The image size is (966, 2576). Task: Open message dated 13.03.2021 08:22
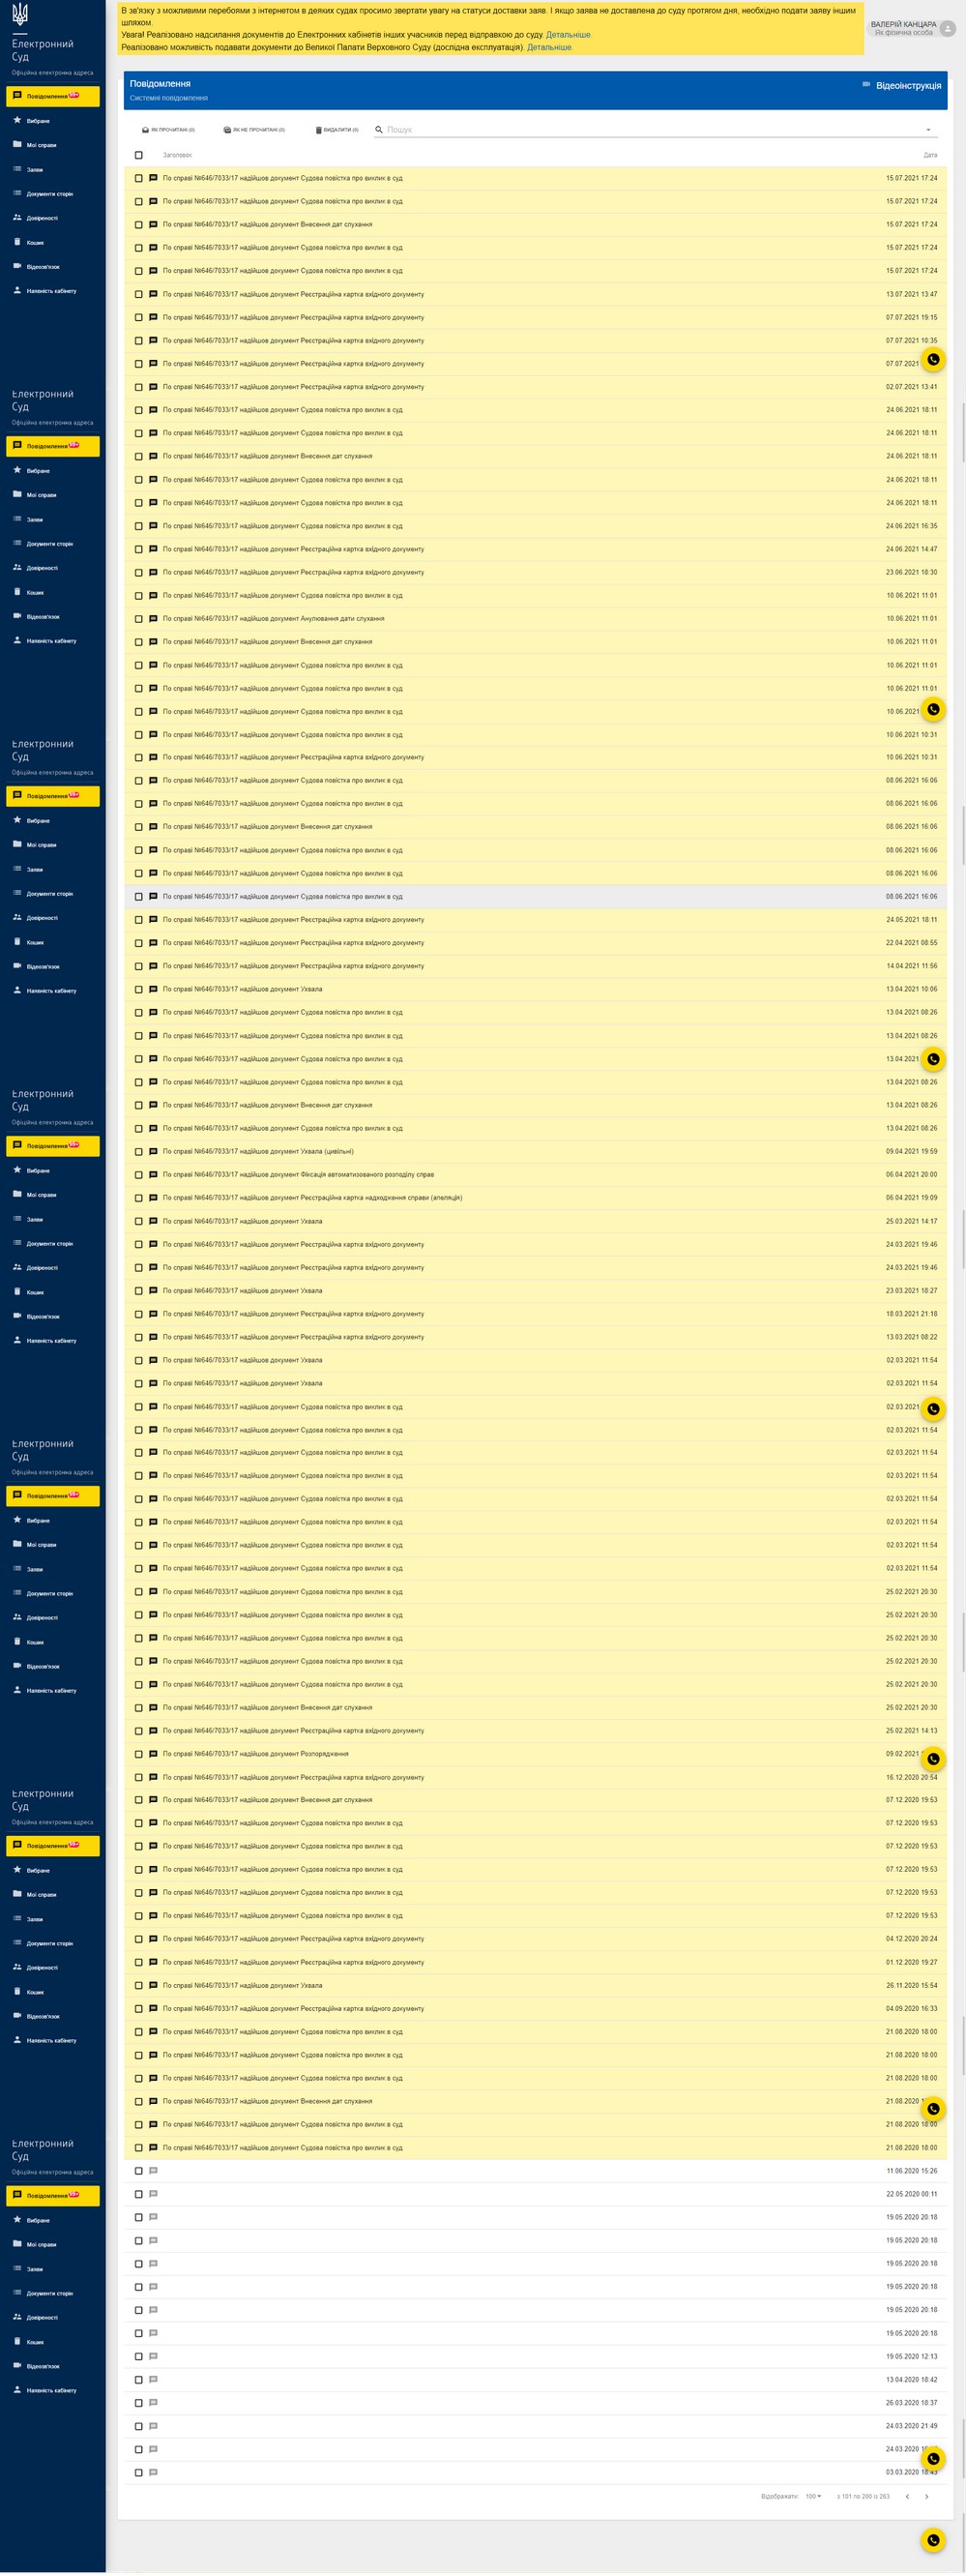click(535, 1336)
